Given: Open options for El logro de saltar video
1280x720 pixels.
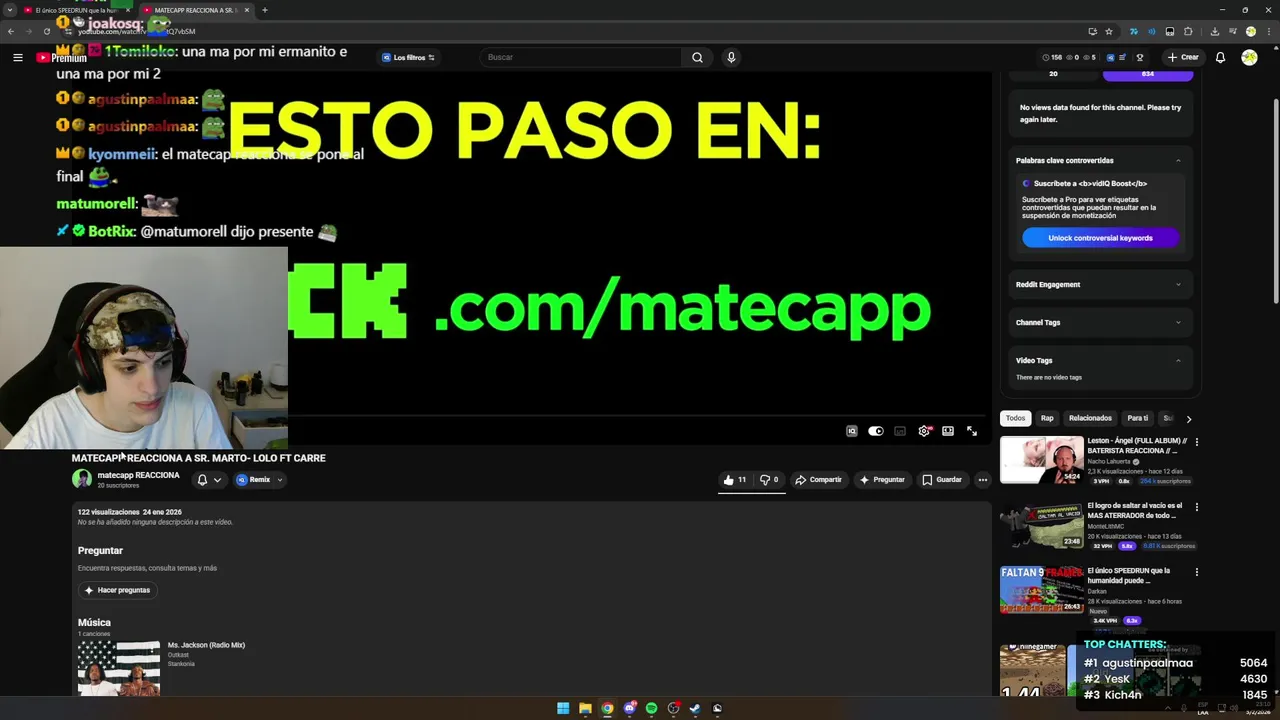Looking at the screenshot, I should [1196, 507].
